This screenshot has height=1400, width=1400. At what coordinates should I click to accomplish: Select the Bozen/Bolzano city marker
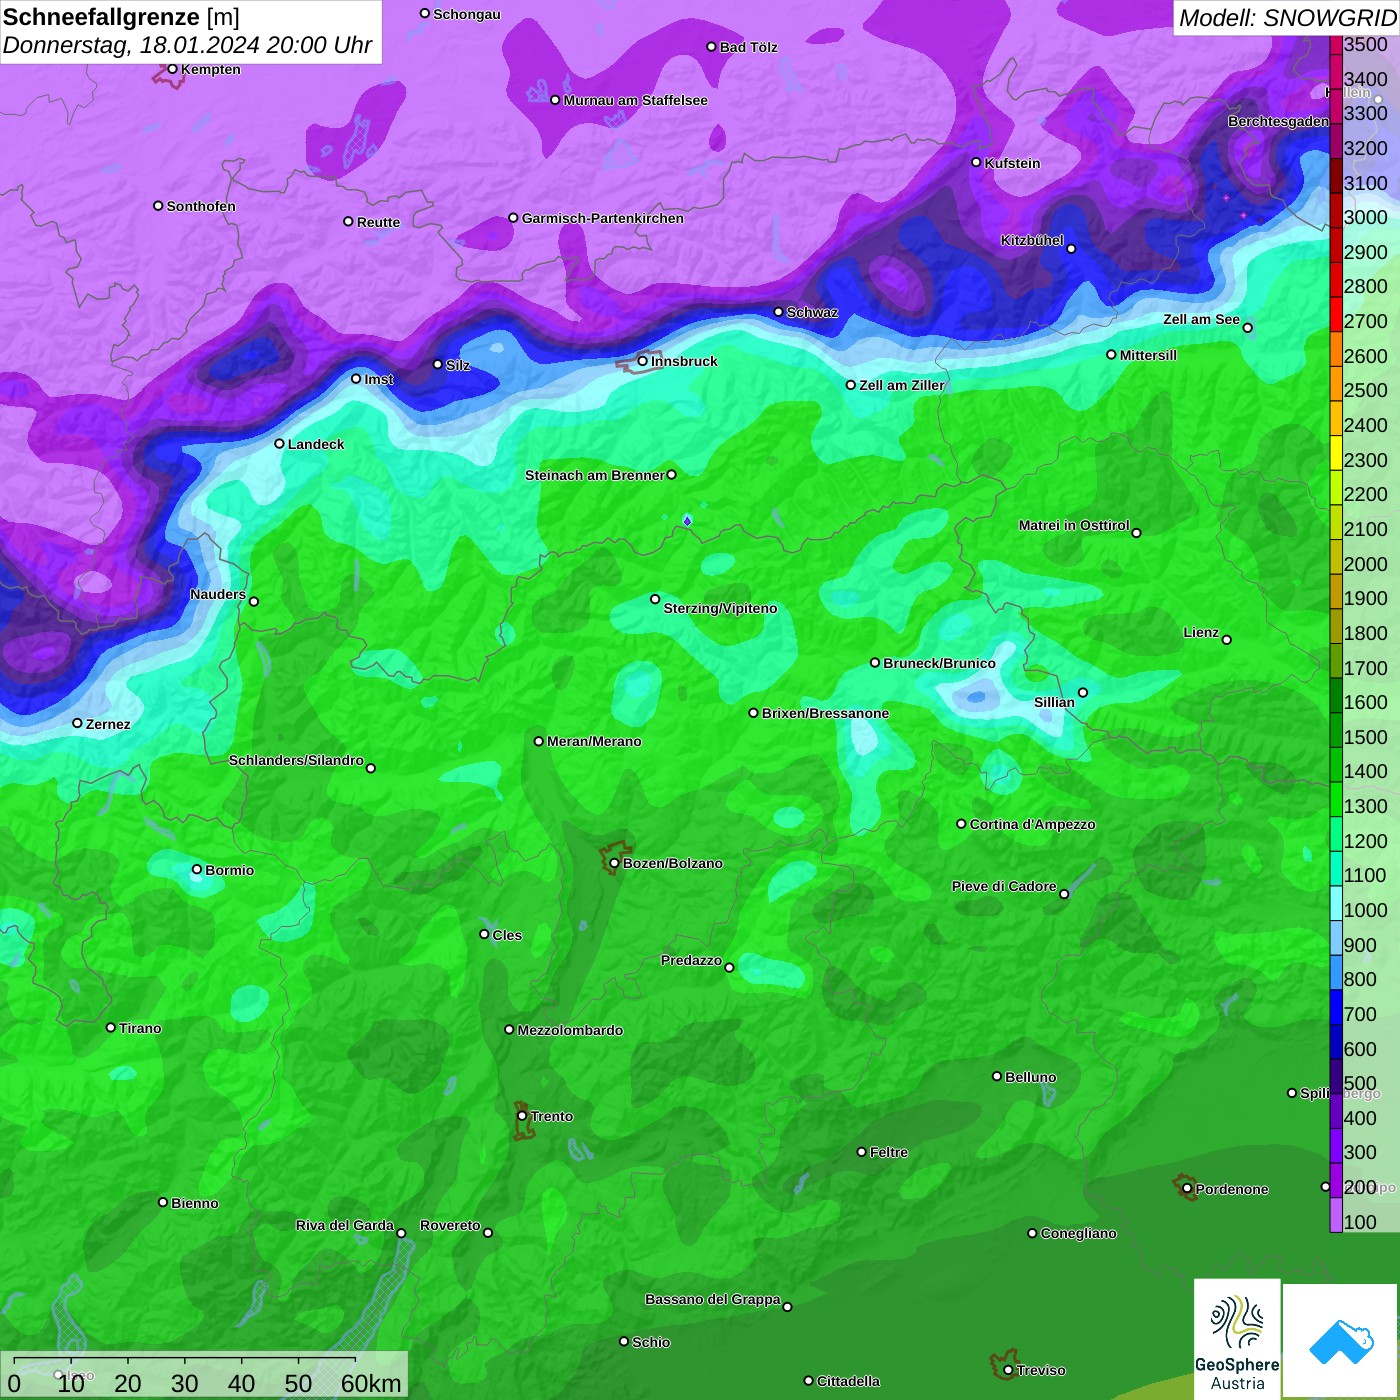pos(614,863)
